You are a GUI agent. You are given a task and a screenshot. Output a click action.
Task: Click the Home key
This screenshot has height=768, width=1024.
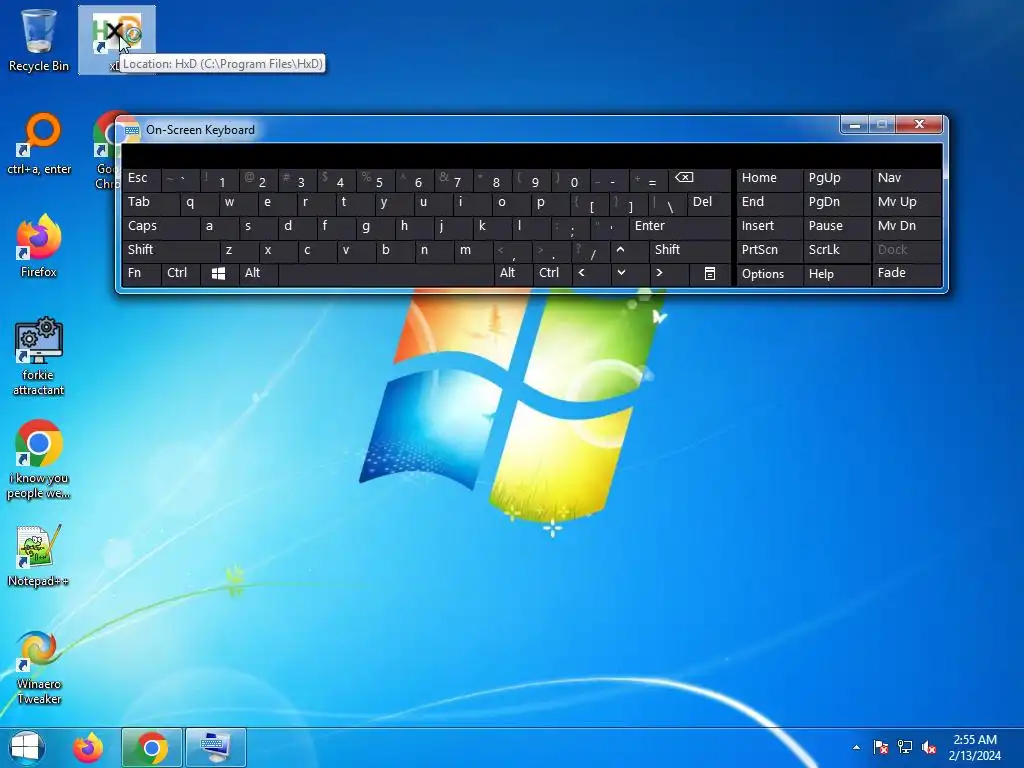point(769,179)
